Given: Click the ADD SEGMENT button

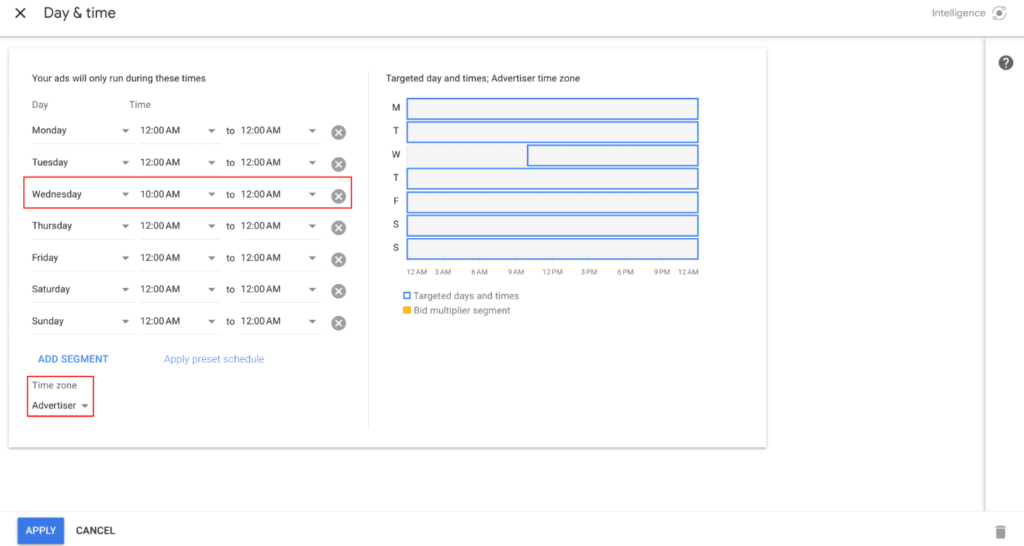Looking at the screenshot, I should tap(73, 359).
